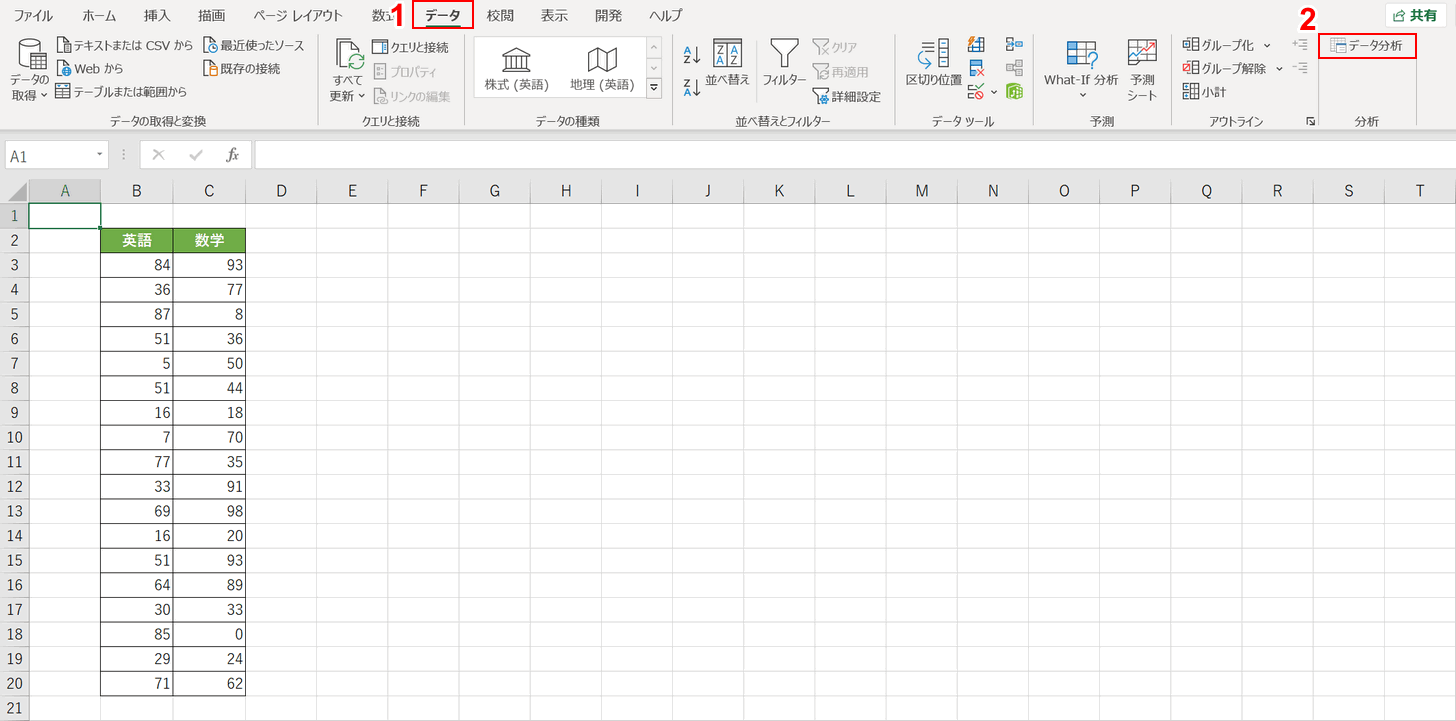Open the 予測シート forecast sheet icon
Image resolution: width=1456 pixels, height=721 pixels.
pyautogui.click(x=1141, y=68)
